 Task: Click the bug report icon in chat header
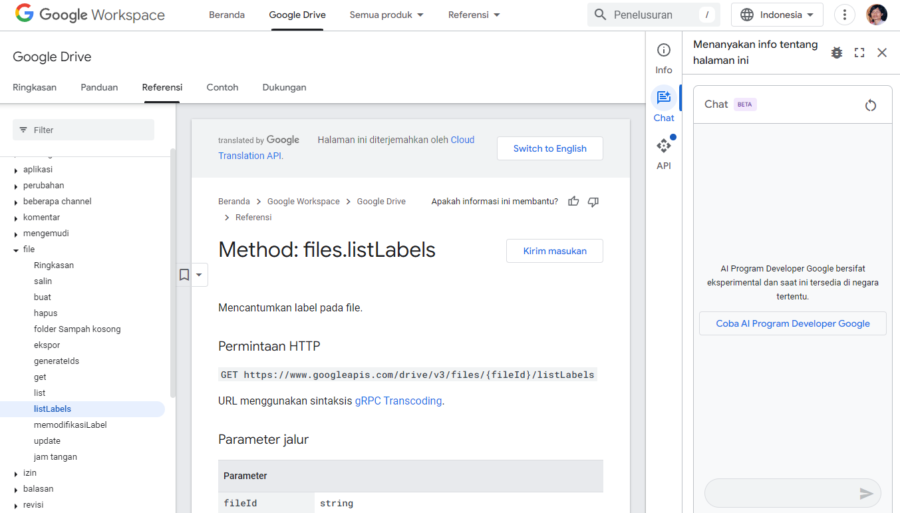click(x=837, y=53)
